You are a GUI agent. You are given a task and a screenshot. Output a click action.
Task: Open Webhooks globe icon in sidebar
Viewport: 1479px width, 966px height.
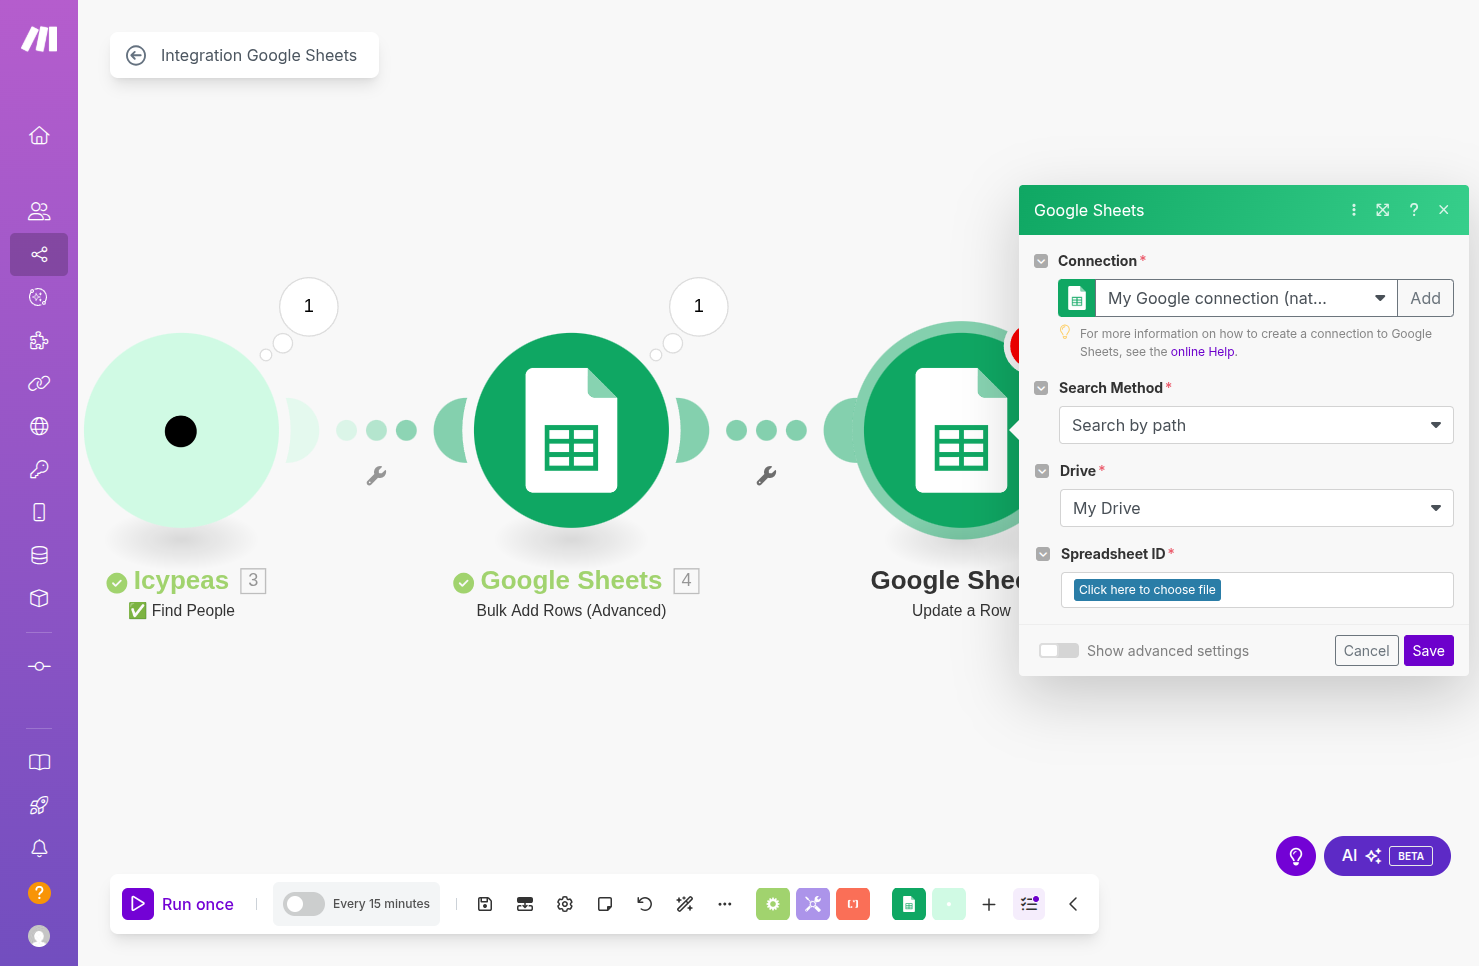[39, 426]
